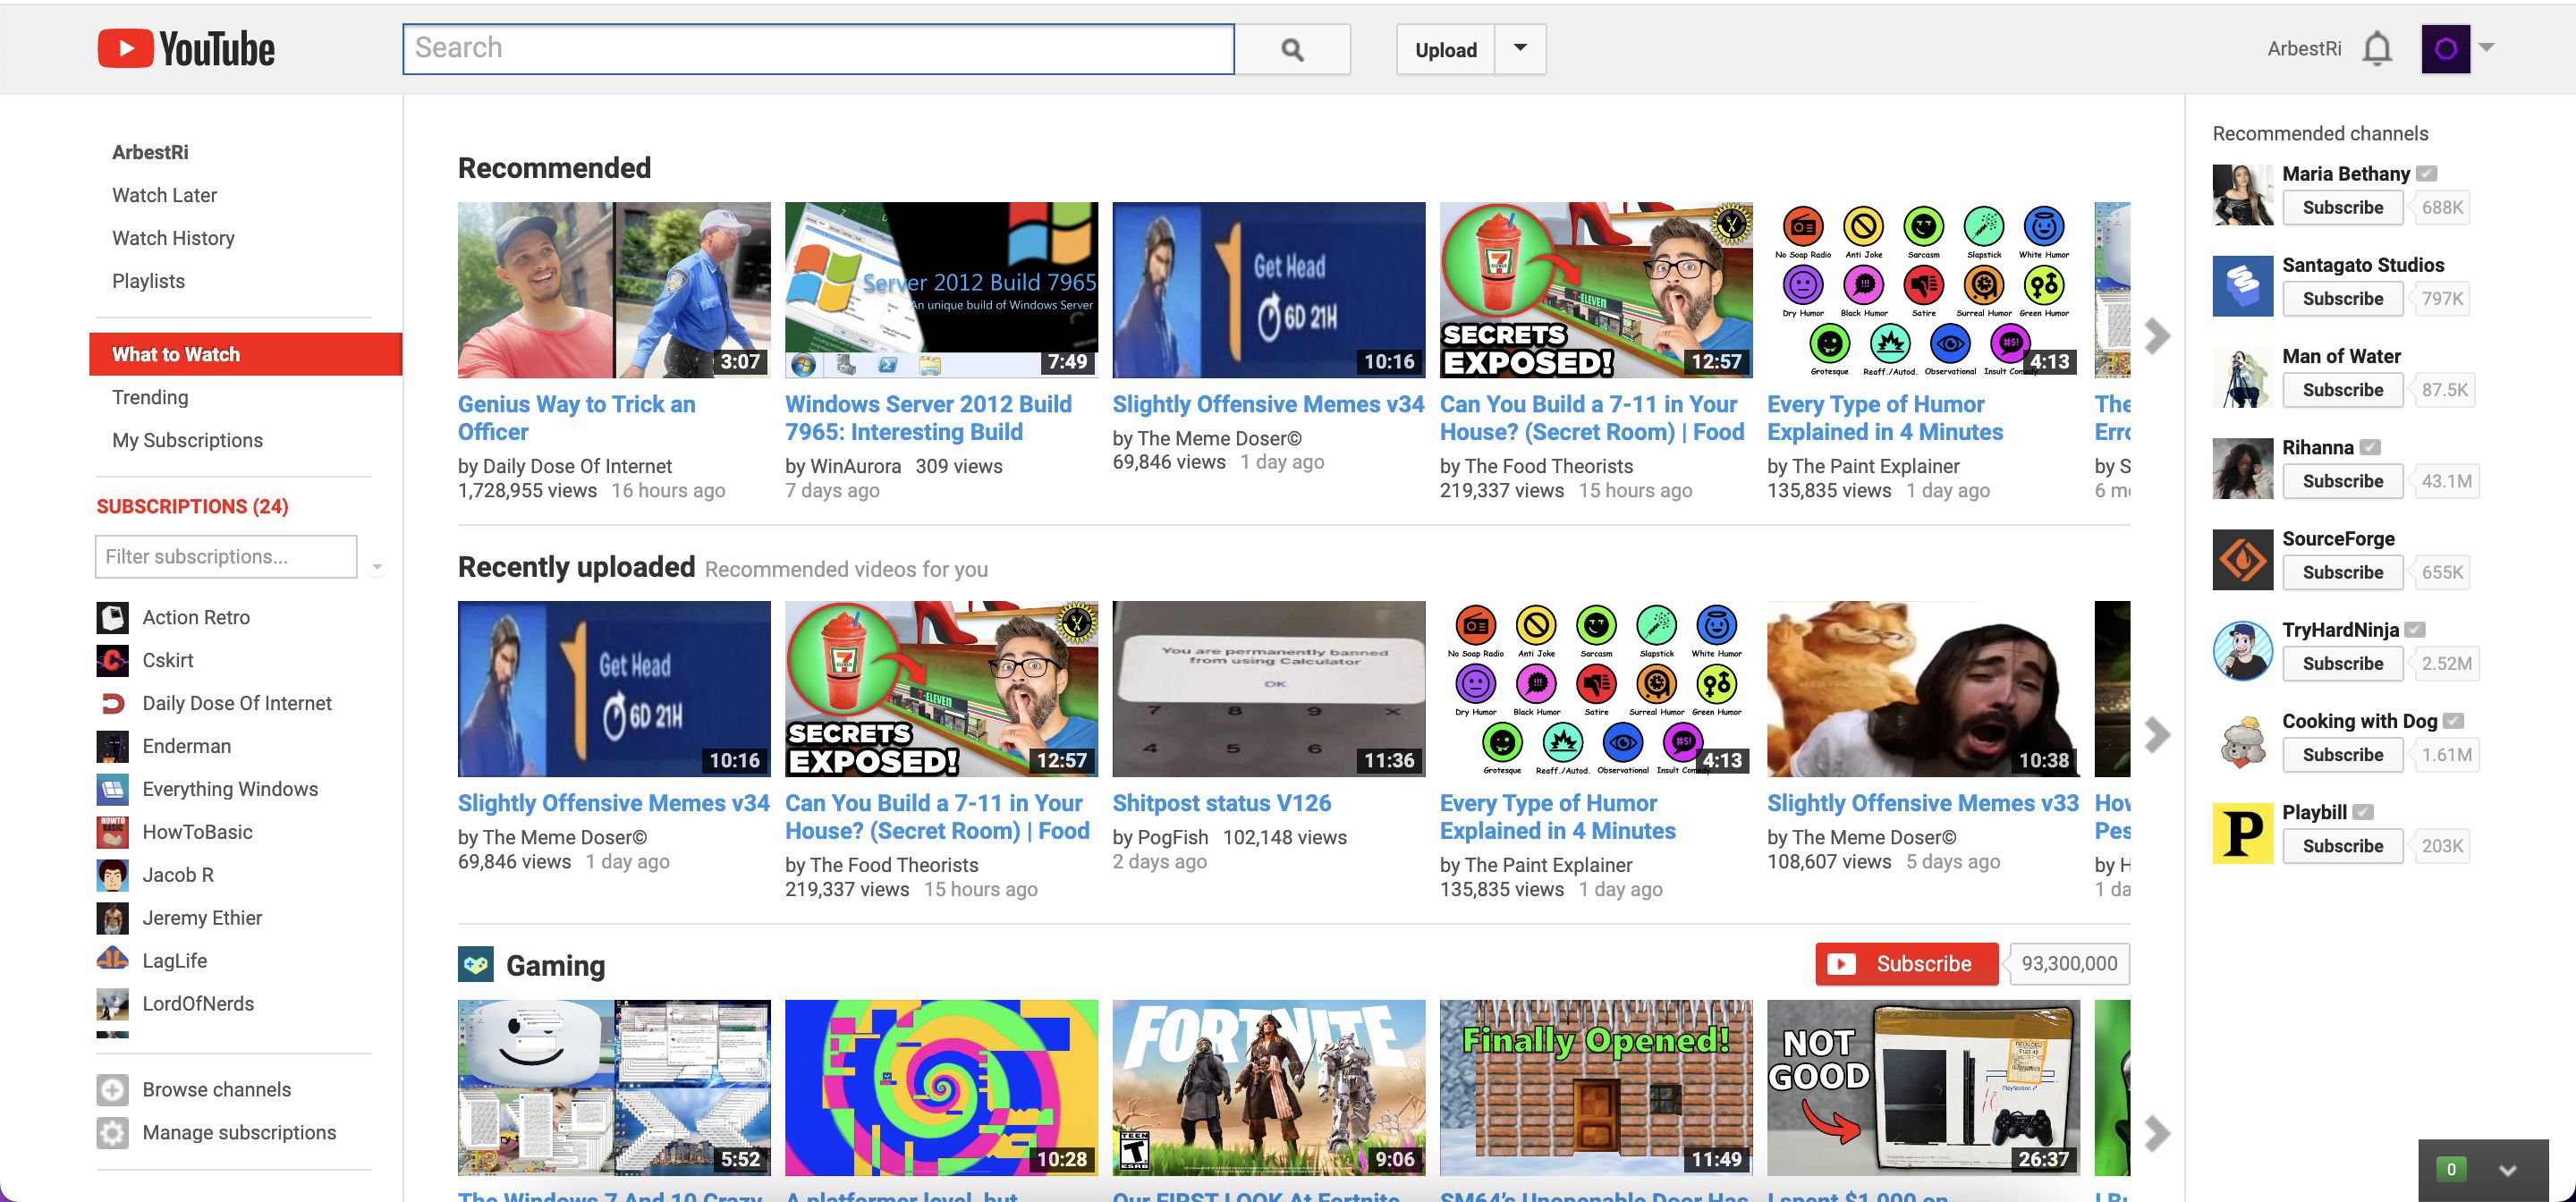Viewport: 2576px width, 1202px height.
Task: Open Playlists in the sidebar
Action: pos(148,281)
